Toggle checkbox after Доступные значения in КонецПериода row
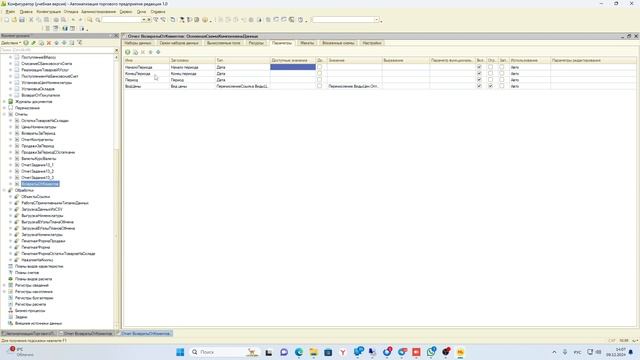 coord(320,73)
